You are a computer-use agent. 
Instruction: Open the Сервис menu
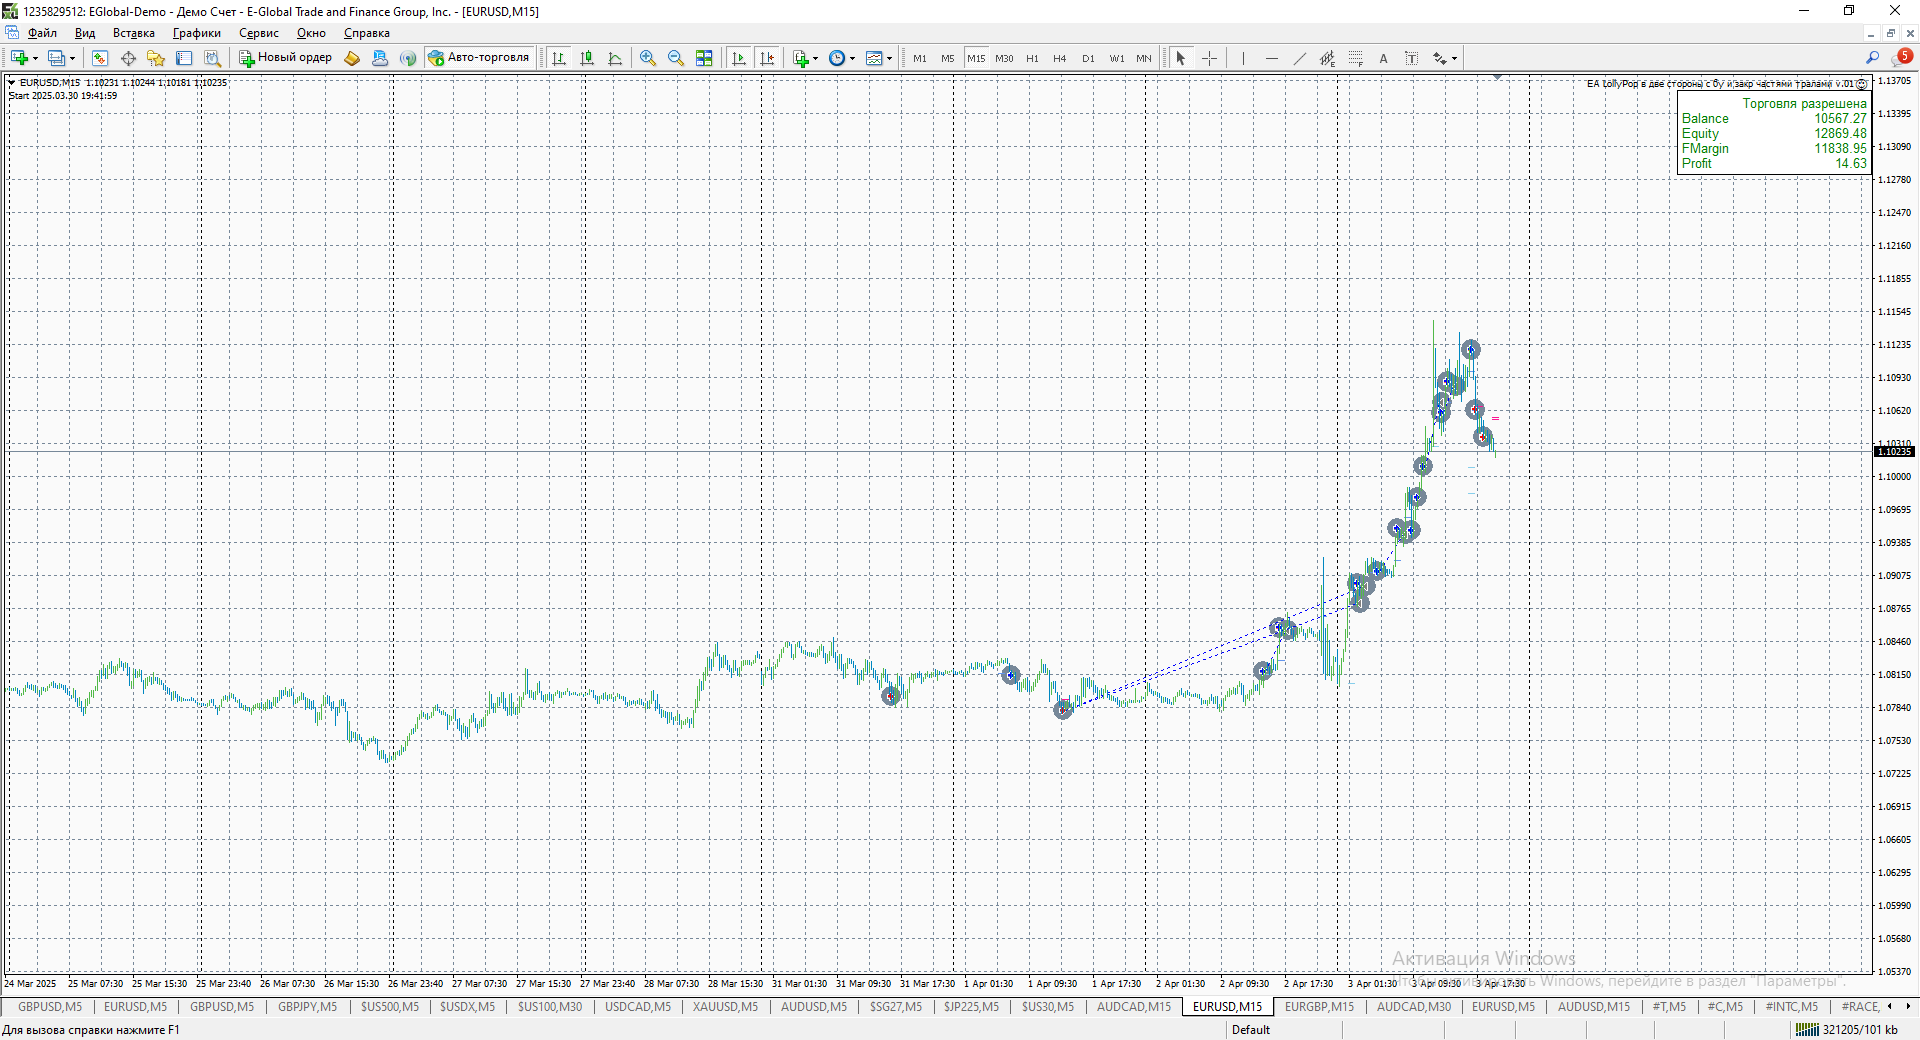click(259, 33)
